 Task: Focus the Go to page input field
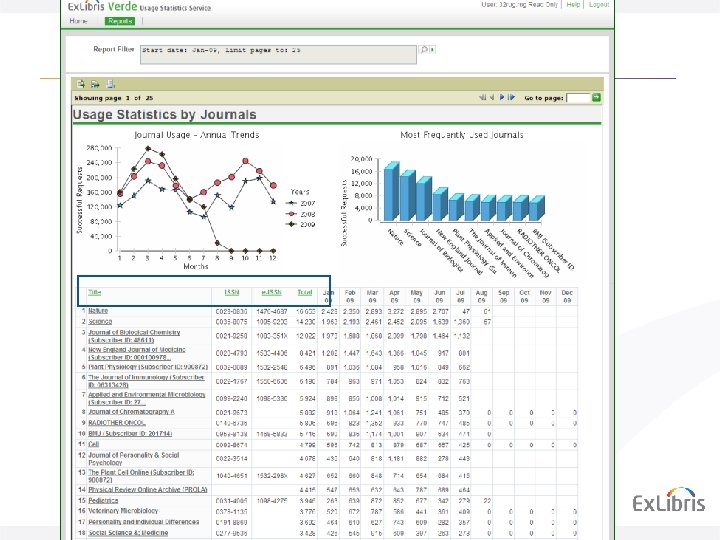(x=578, y=98)
